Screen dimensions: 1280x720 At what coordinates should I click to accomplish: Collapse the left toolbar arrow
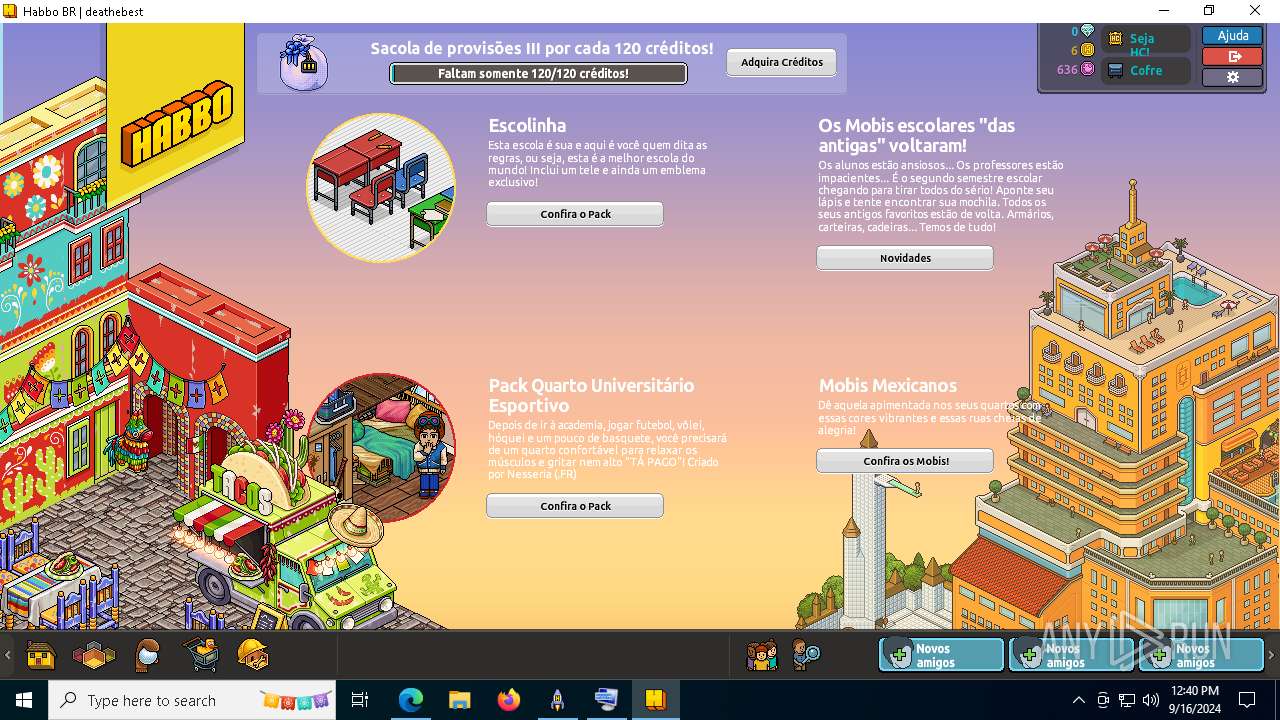(8, 656)
